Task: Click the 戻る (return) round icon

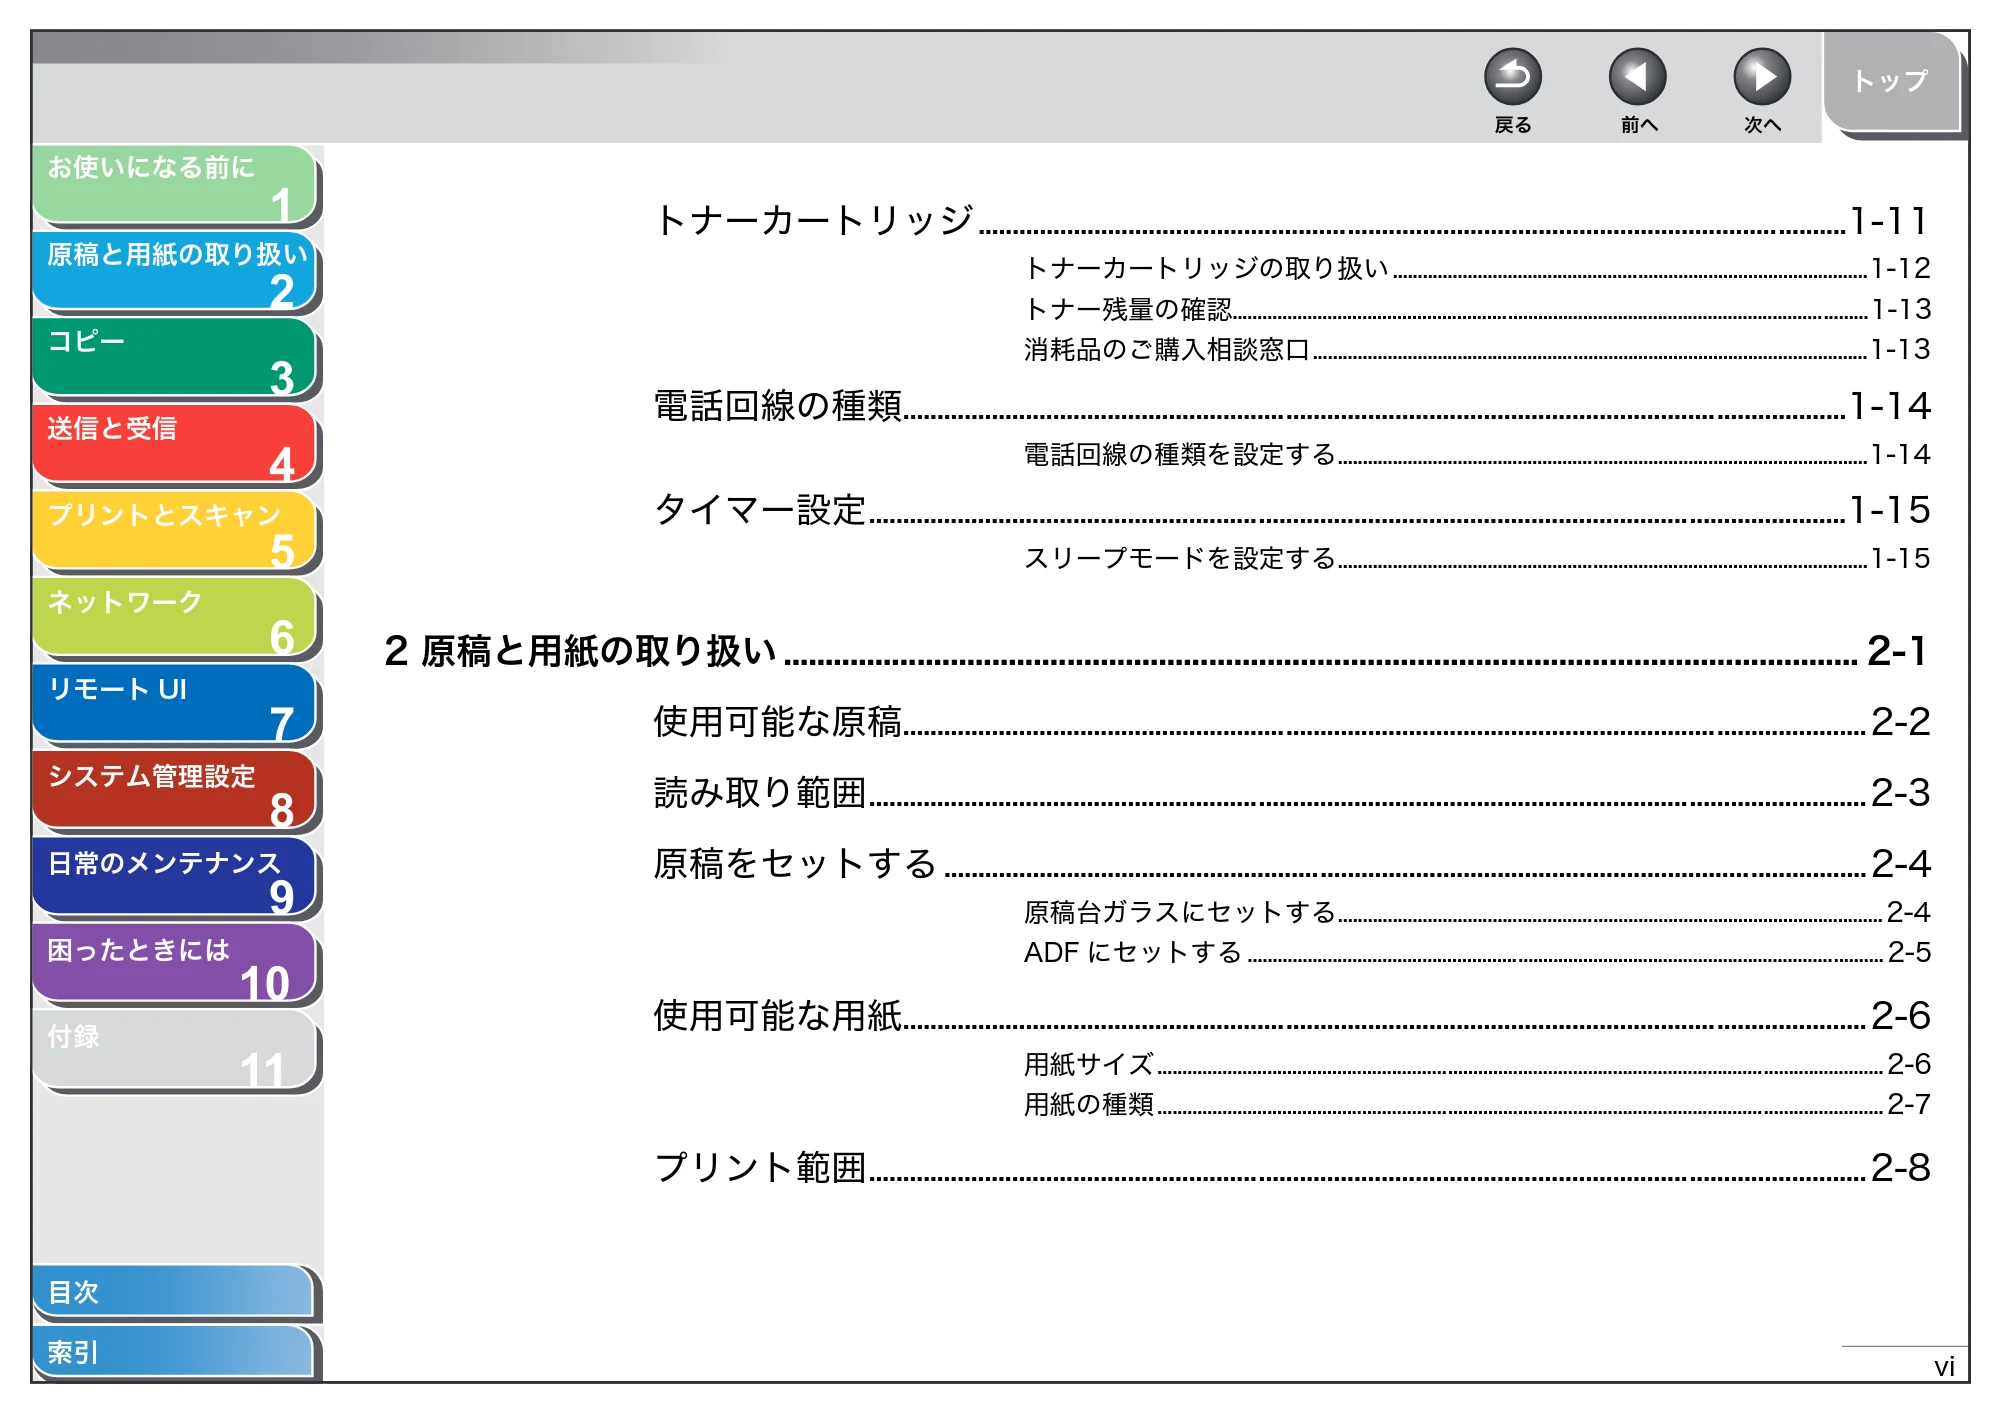Action: point(1512,77)
